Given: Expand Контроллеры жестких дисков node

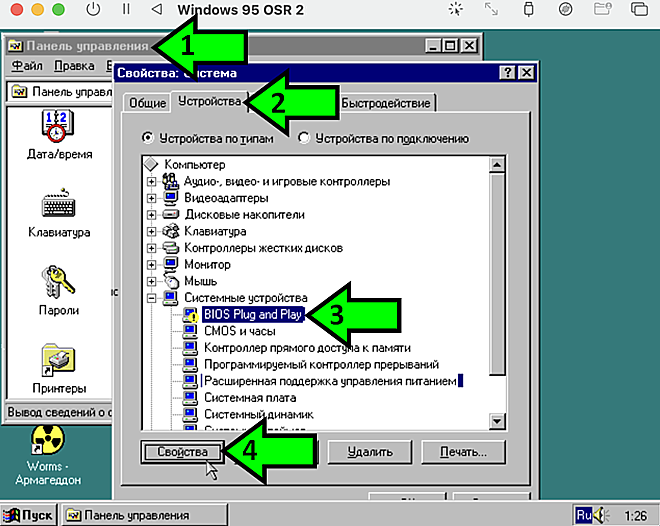Looking at the screenshot, I should (x=152, y=248).
